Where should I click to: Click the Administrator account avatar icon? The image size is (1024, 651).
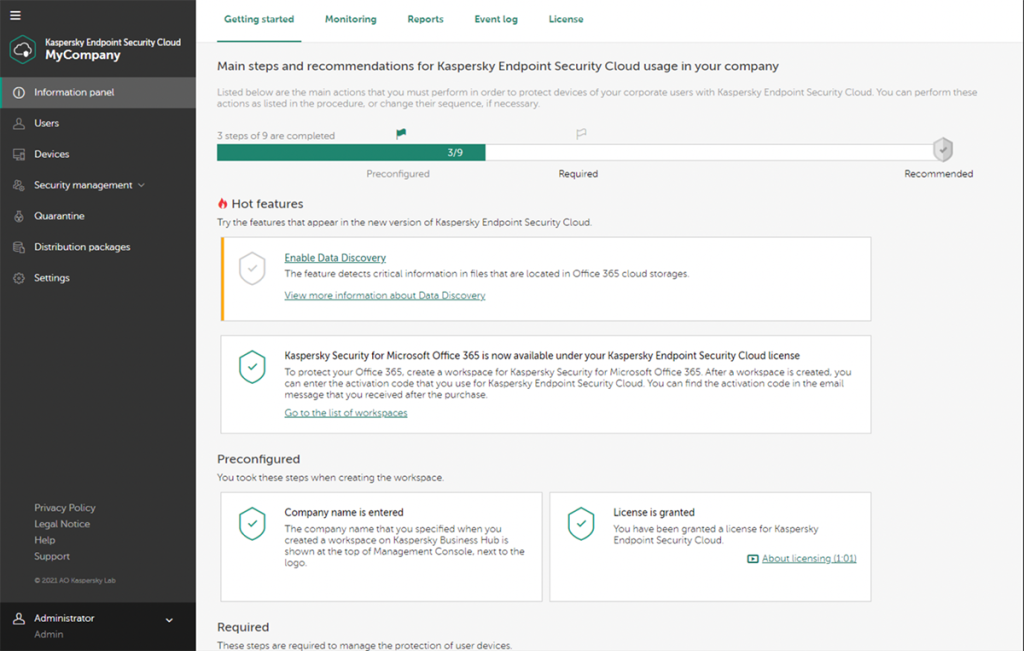19,618
